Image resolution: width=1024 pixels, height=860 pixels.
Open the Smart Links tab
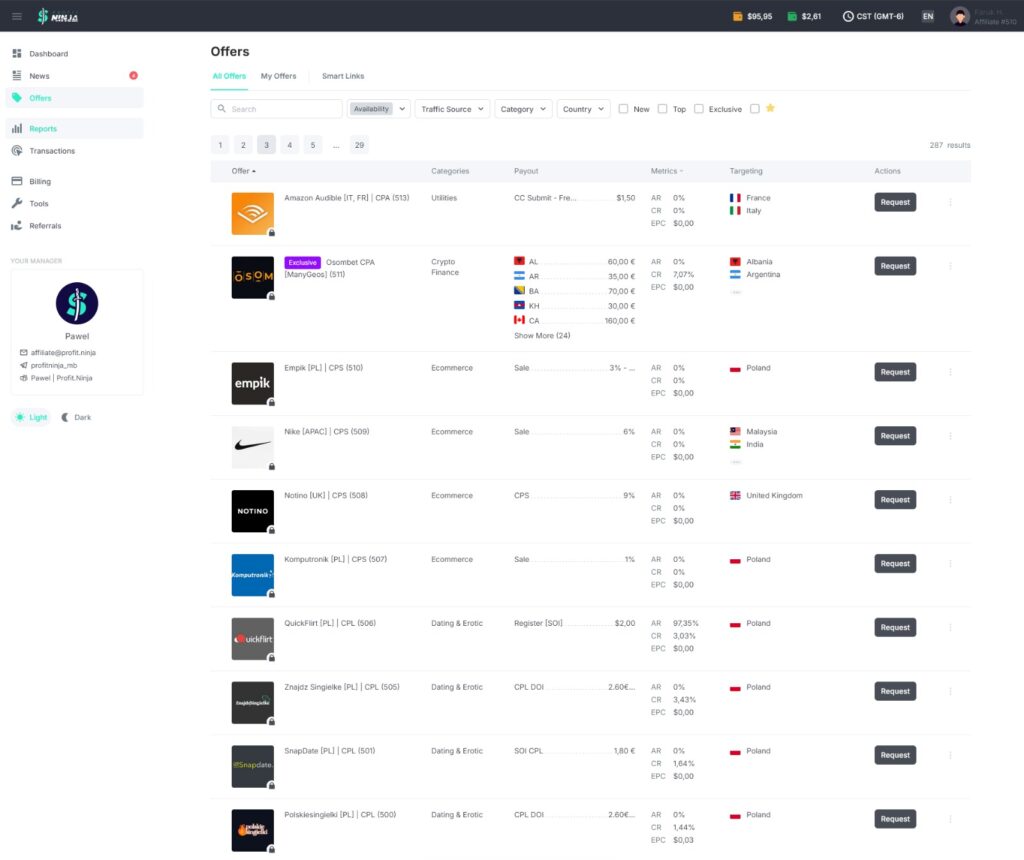point(343,76)
